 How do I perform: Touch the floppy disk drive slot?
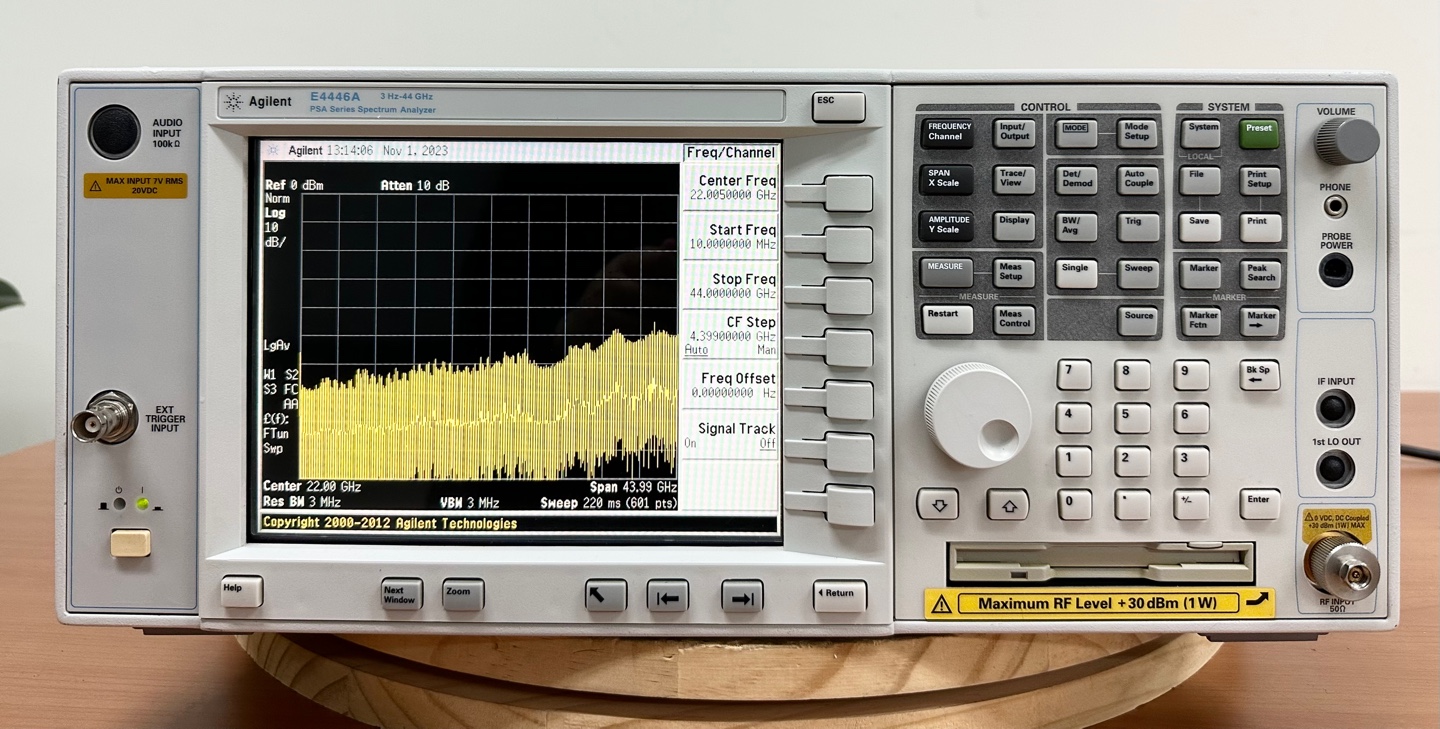tap(1100, 563)
